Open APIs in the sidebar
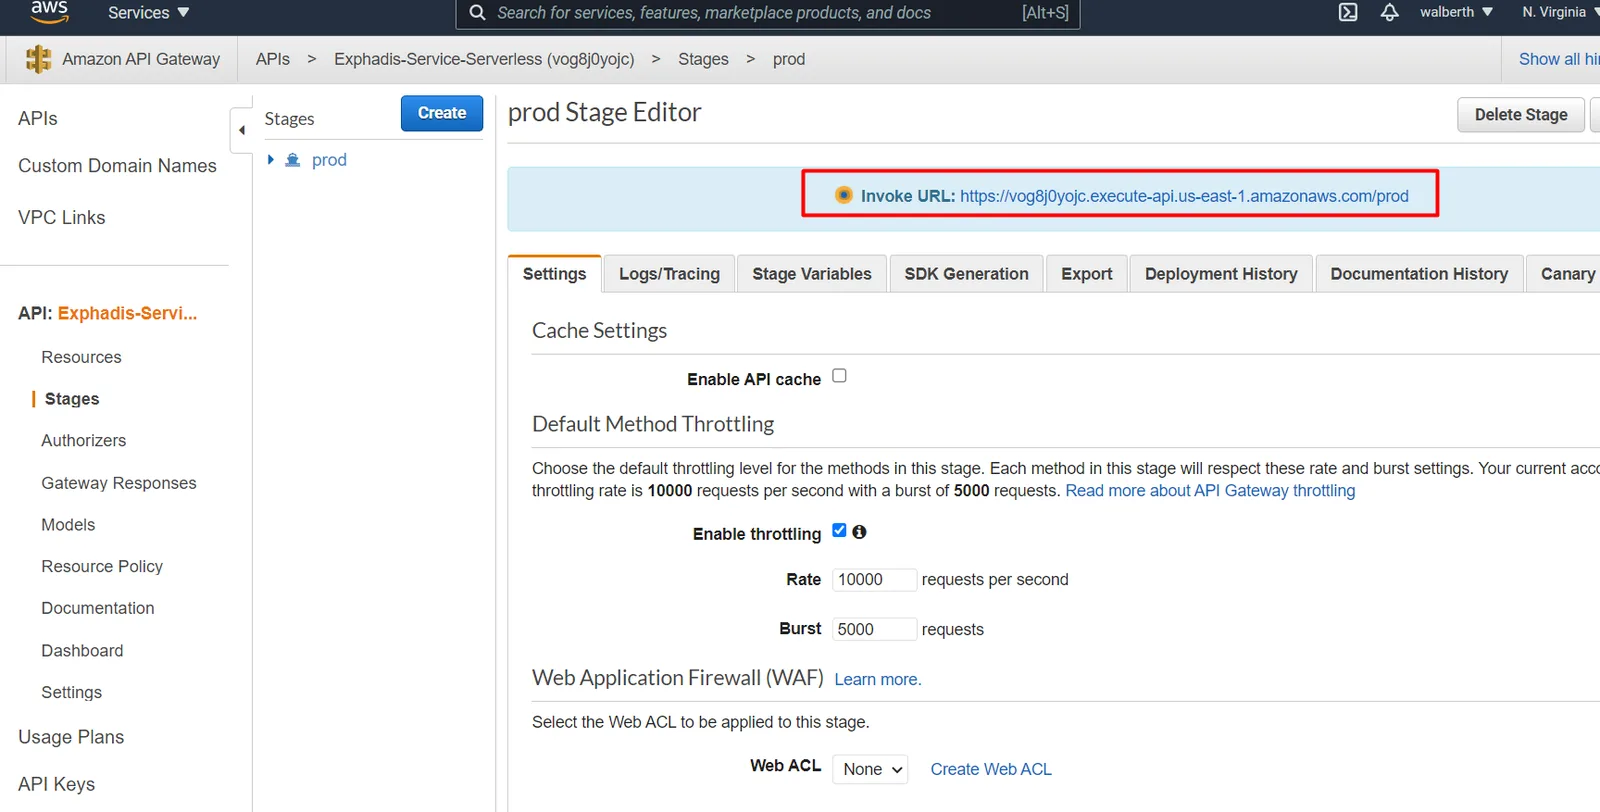The image size is (1600, 812). coord(38,118)
